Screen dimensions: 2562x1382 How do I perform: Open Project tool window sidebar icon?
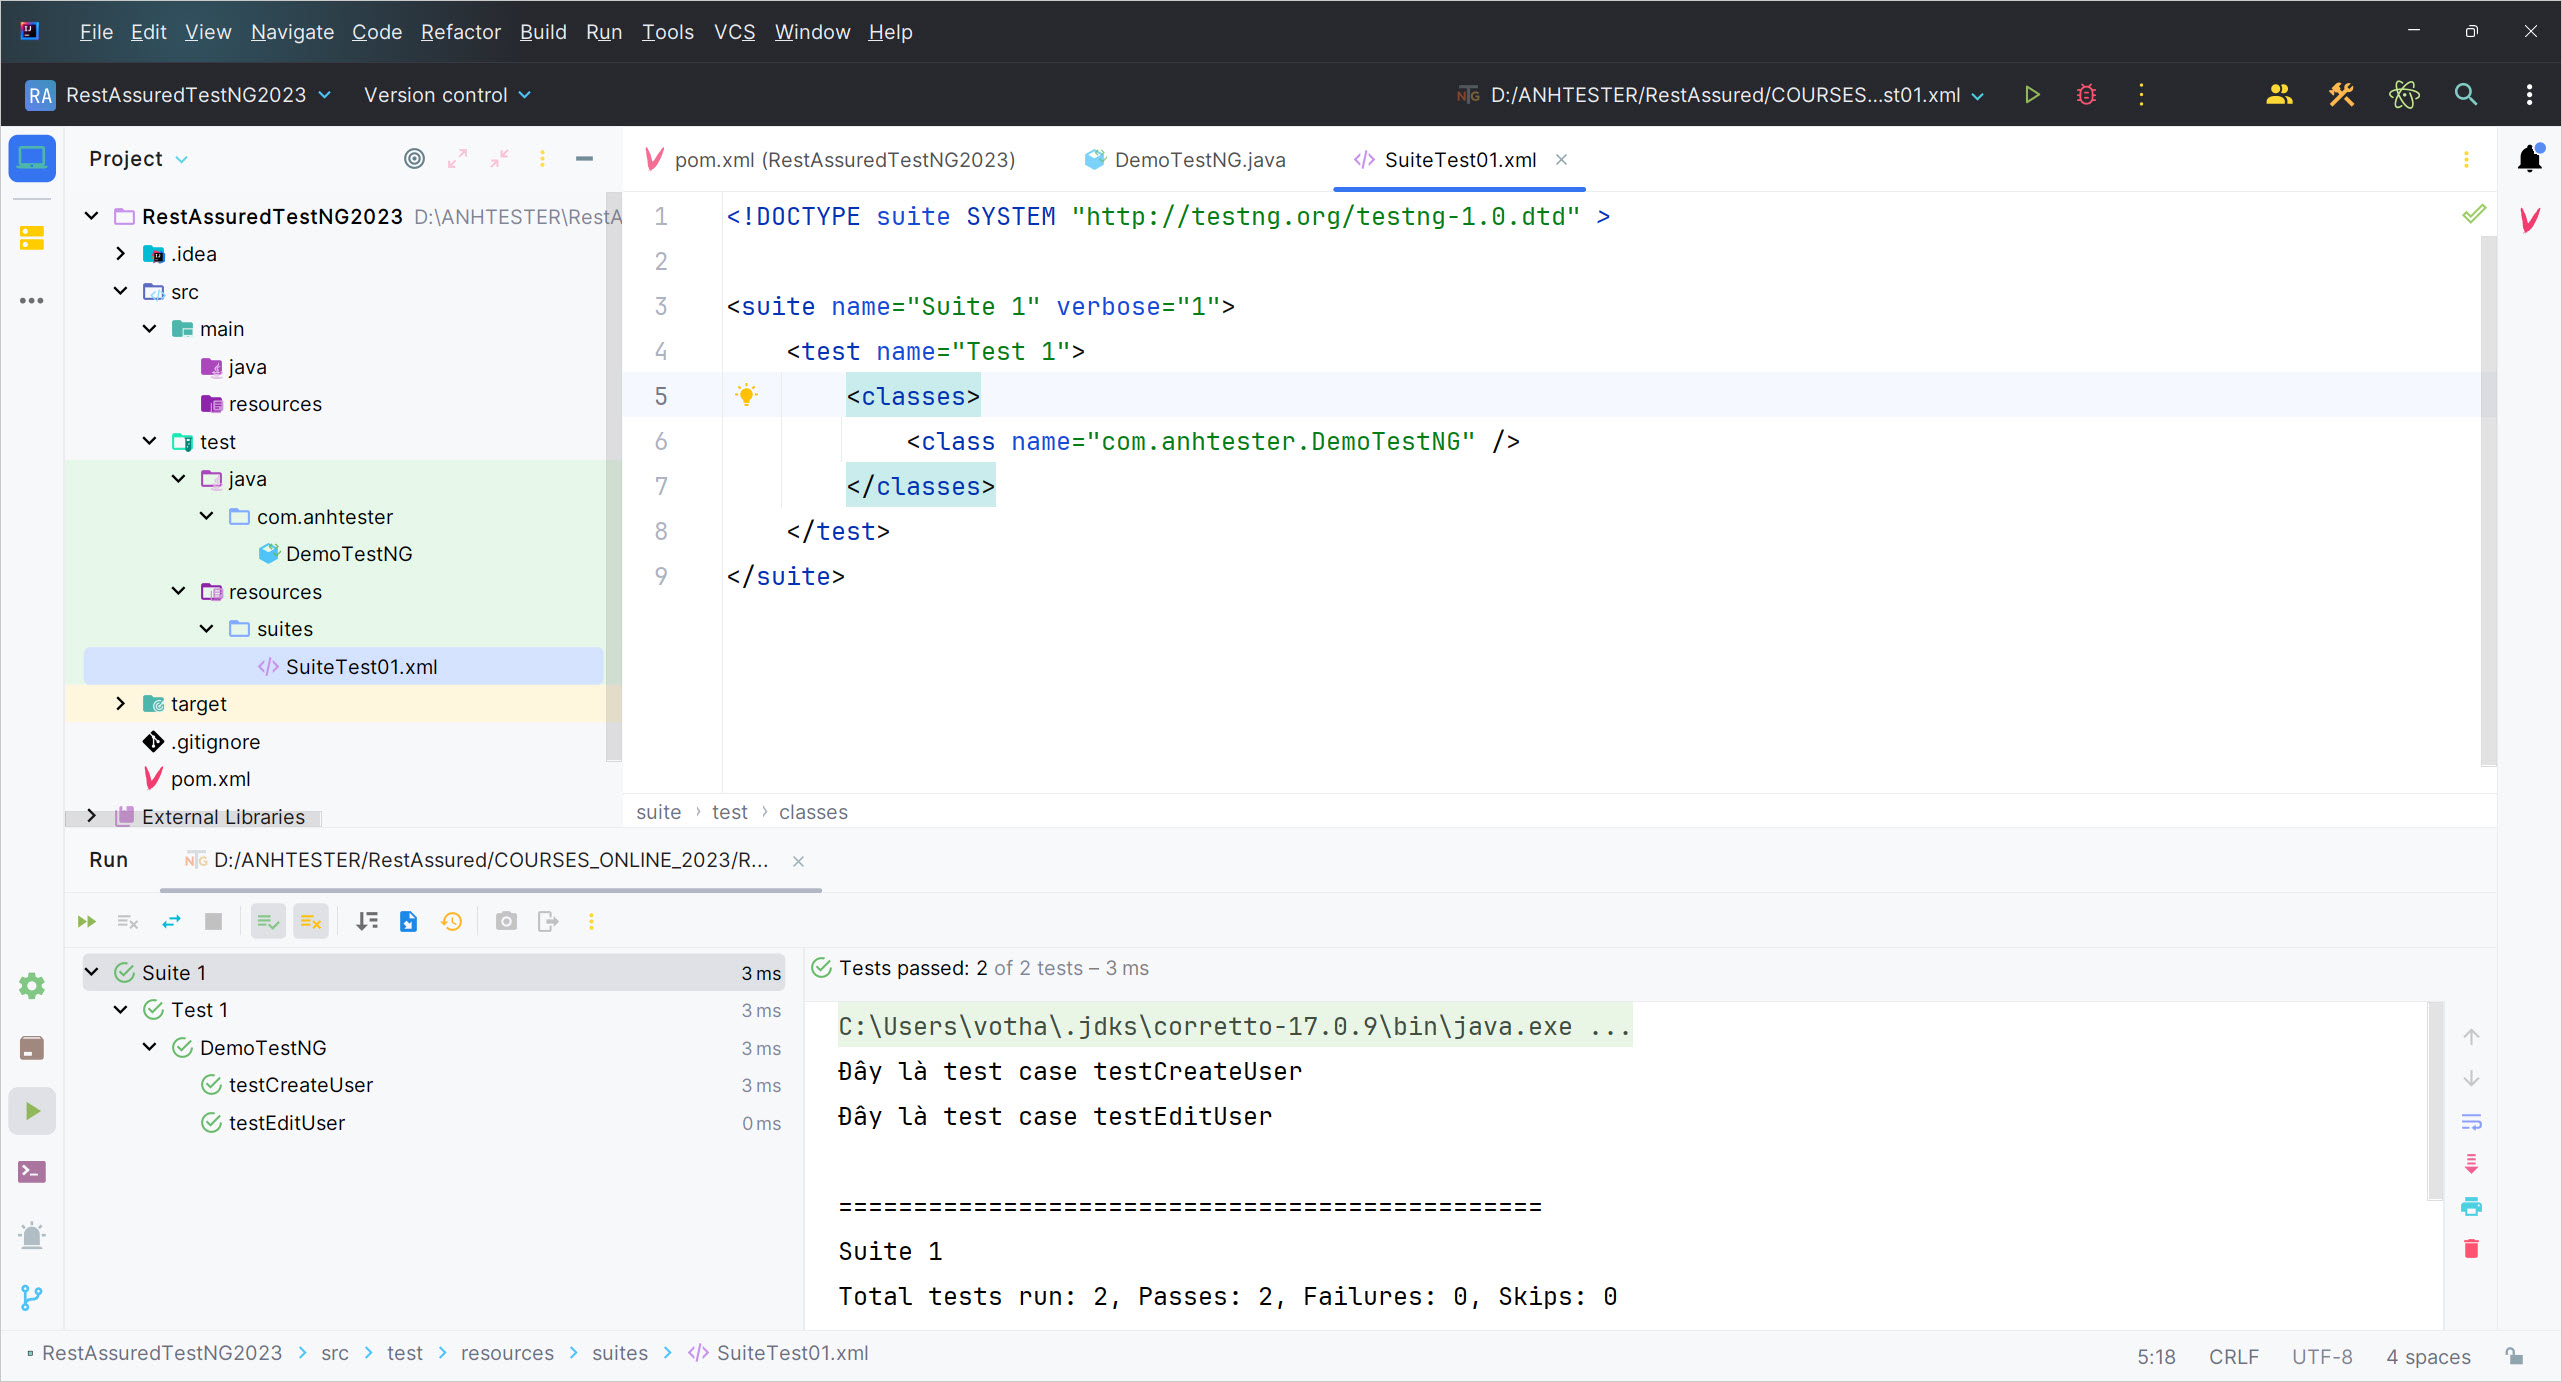click(32, 159)
